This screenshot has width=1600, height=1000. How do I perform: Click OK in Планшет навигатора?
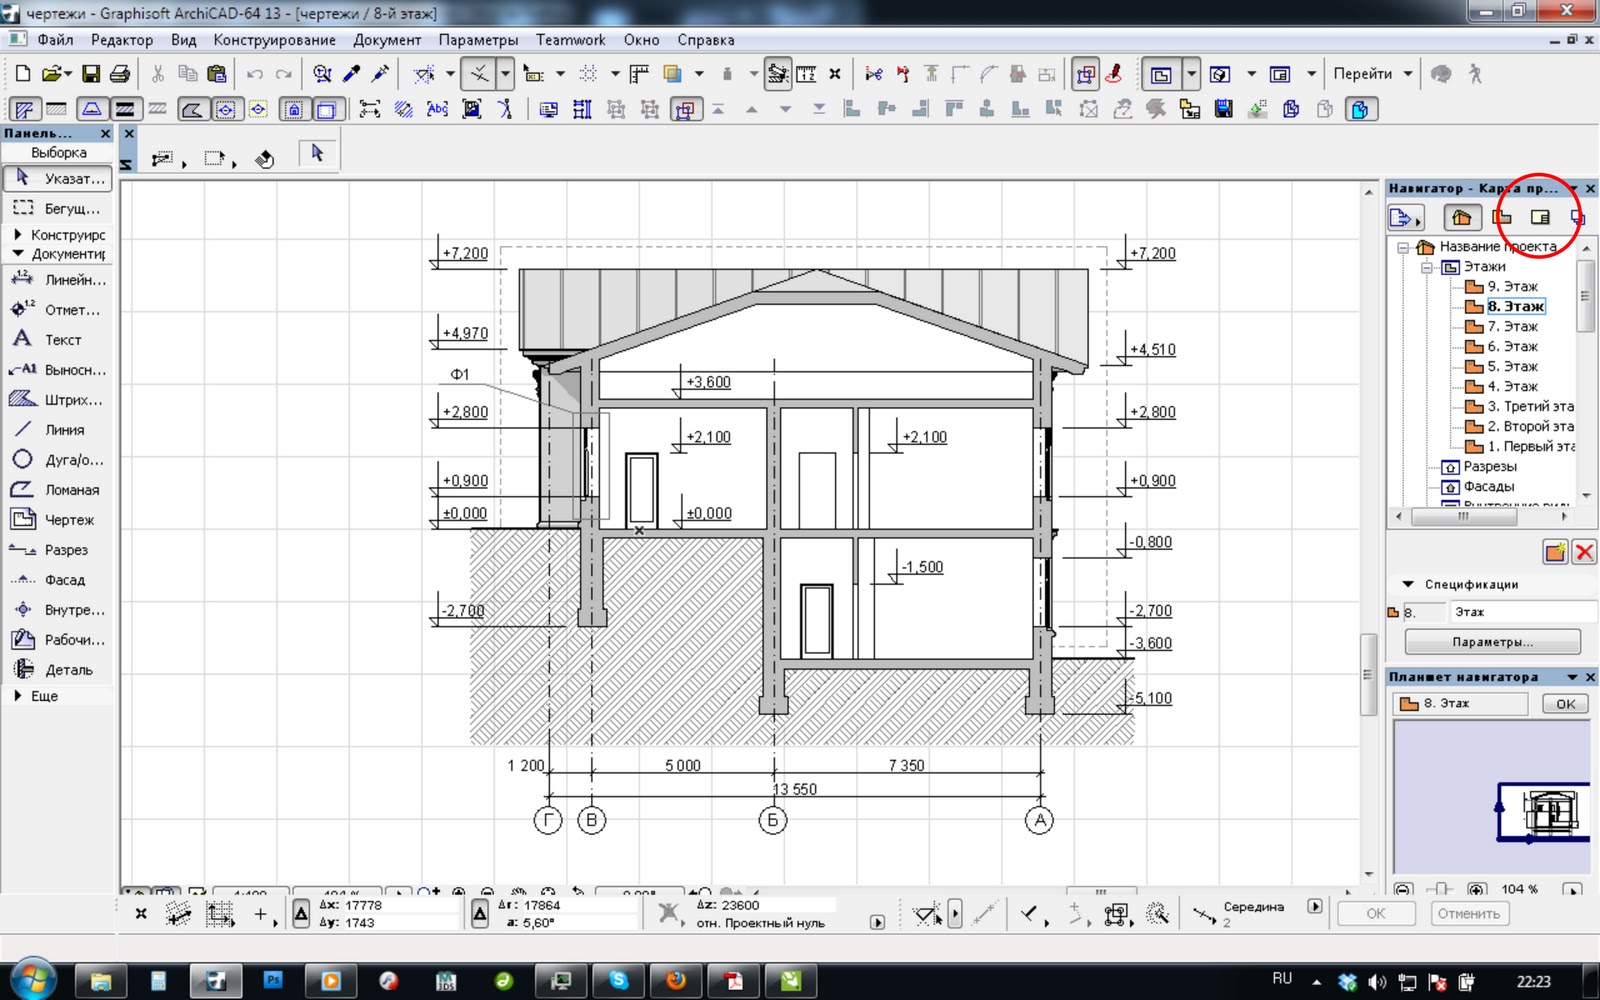click(x=1565, y=704)
